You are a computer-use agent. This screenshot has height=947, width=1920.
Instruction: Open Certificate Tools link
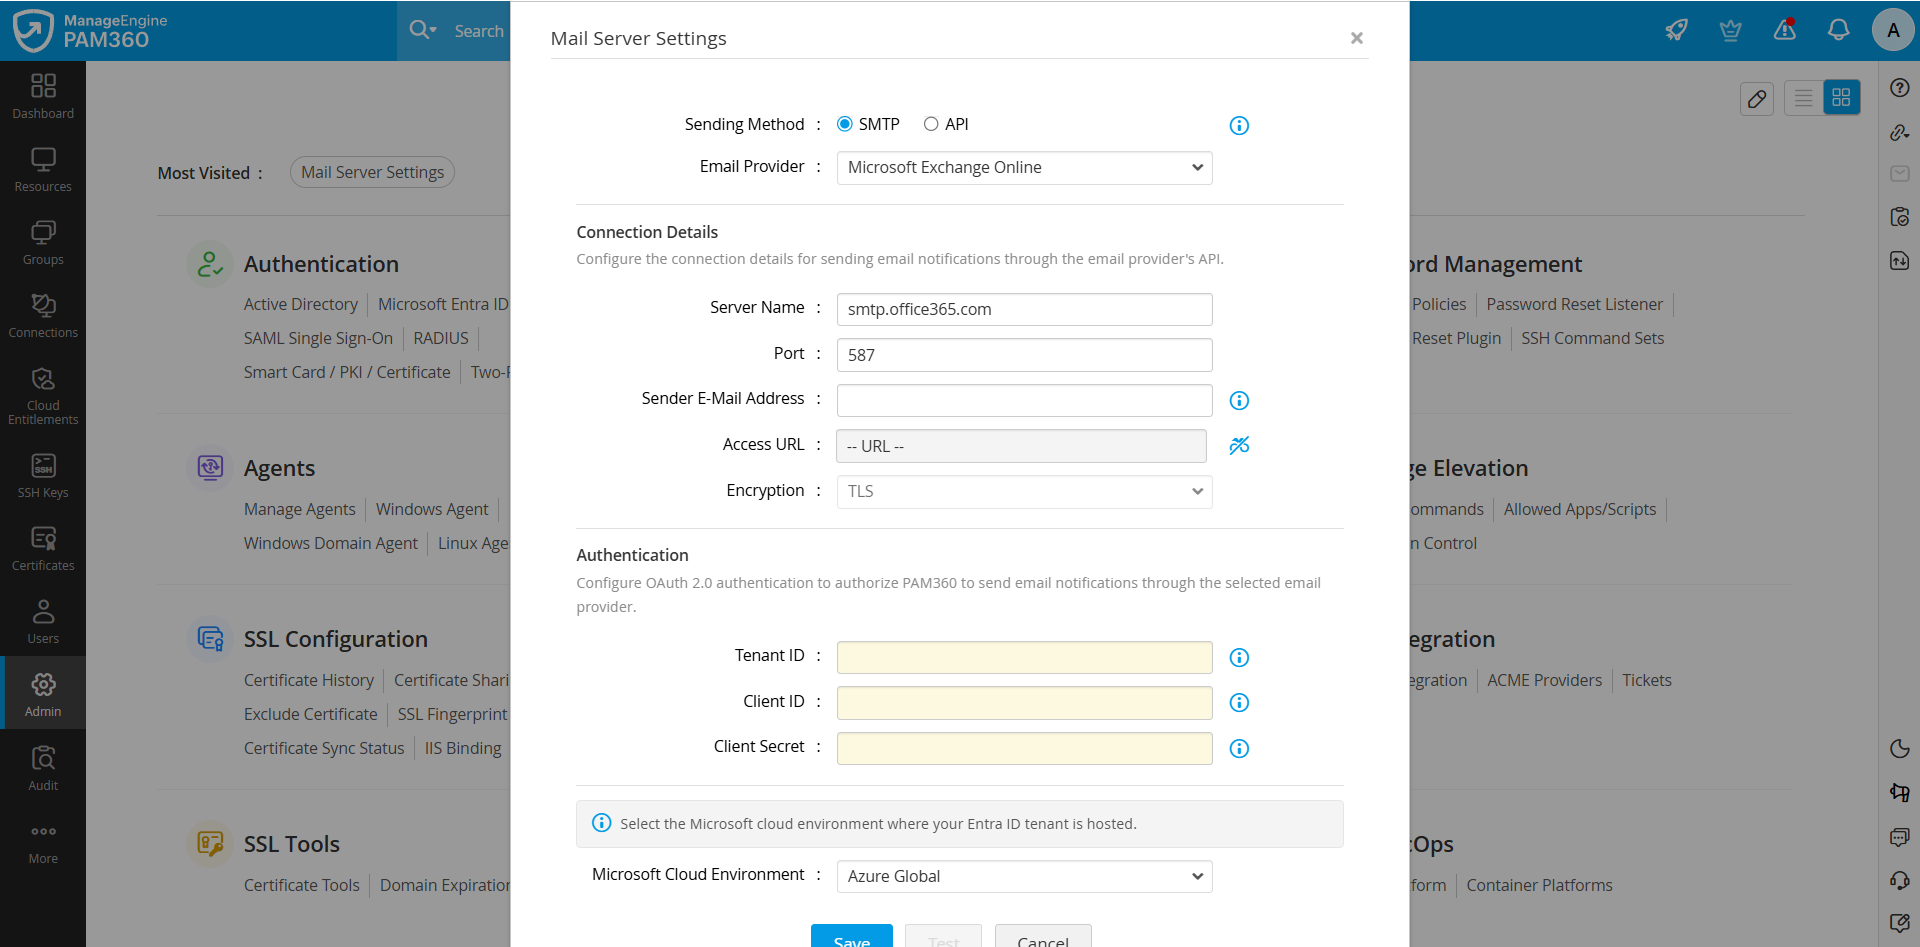(301, 885)
